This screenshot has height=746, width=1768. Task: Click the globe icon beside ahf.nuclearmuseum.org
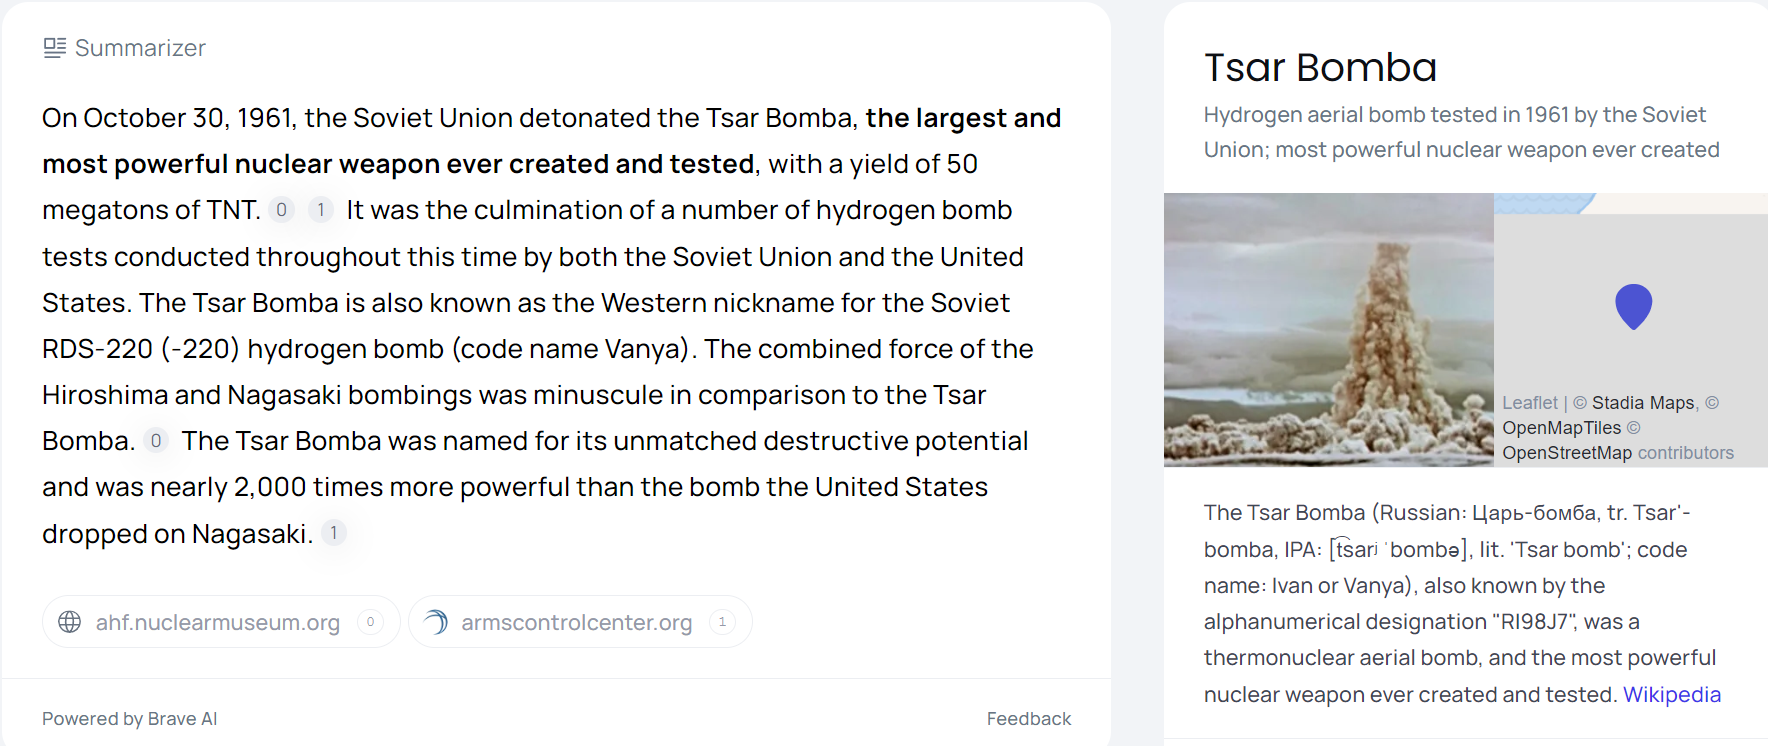pyautogui.click(x=70, y=622)
